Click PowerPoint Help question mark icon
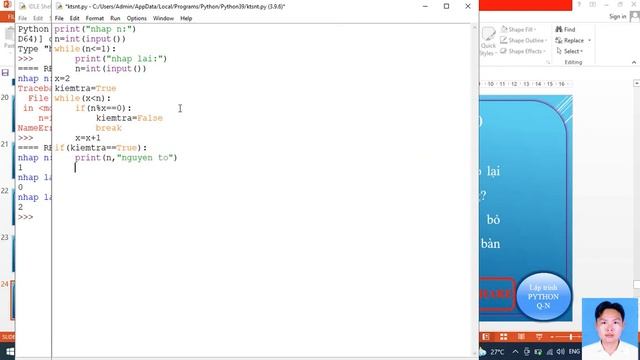This screenshot has width=640, height=360. click(x=579, y=4)
